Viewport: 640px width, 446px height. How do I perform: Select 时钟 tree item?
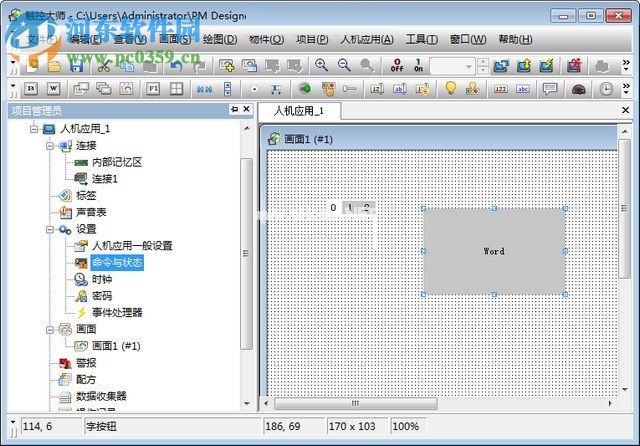click(x=102, y=279)
